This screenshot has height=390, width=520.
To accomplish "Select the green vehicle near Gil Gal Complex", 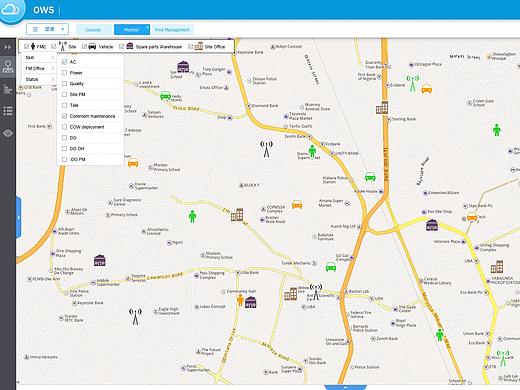I will pos(331,267).
